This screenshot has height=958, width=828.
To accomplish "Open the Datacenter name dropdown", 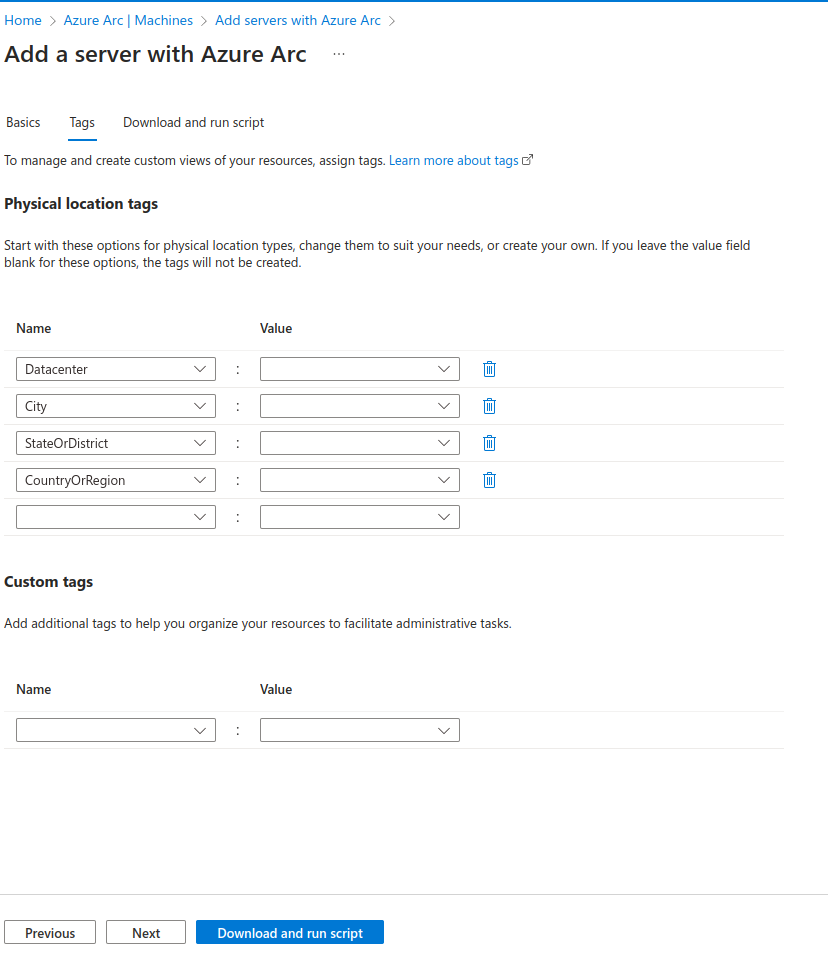I will 115,369.
